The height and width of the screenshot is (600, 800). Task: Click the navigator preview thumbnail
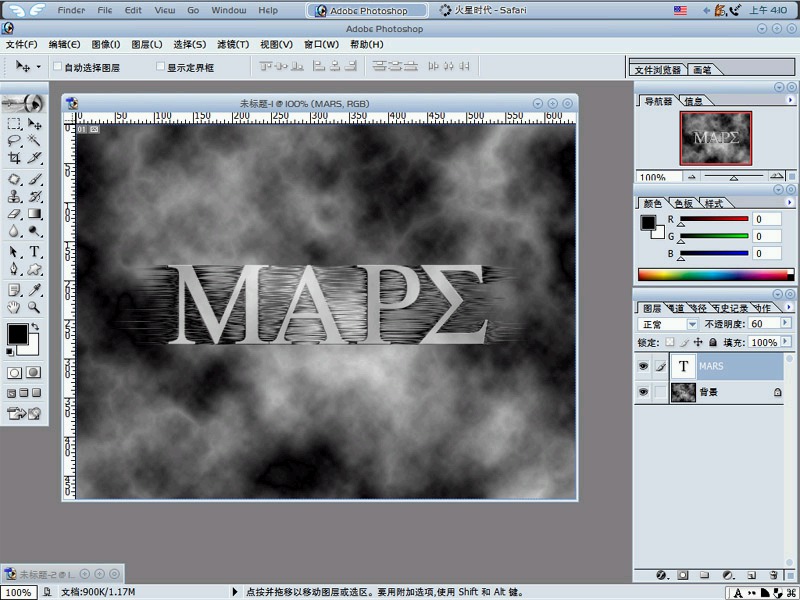click(716, 136)
